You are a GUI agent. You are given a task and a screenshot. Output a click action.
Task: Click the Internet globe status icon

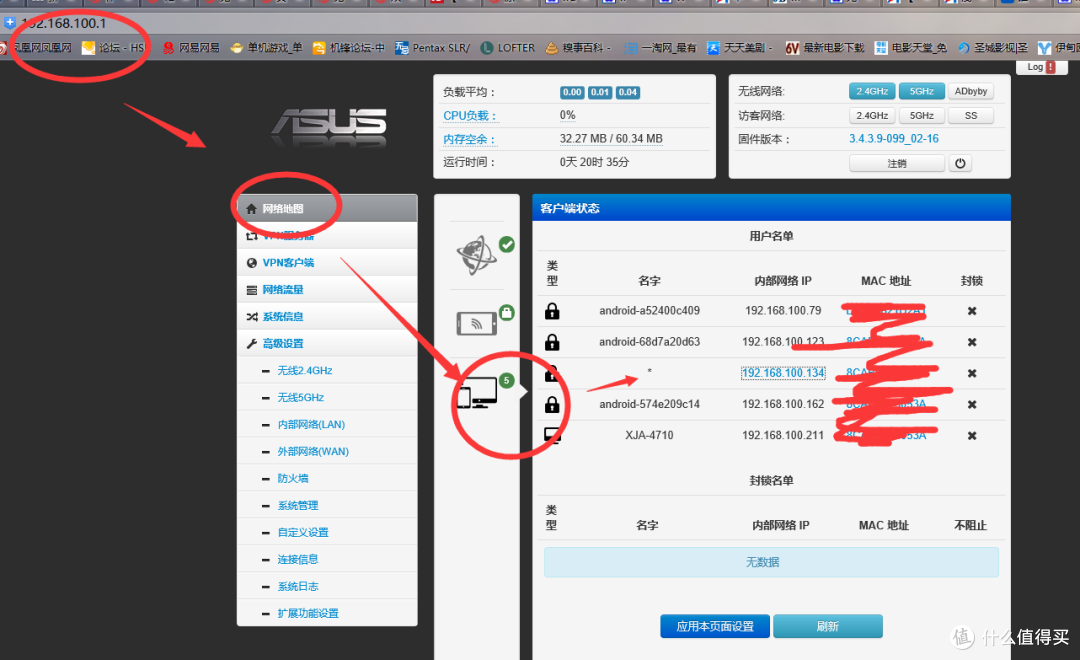[x=476, y=255]
